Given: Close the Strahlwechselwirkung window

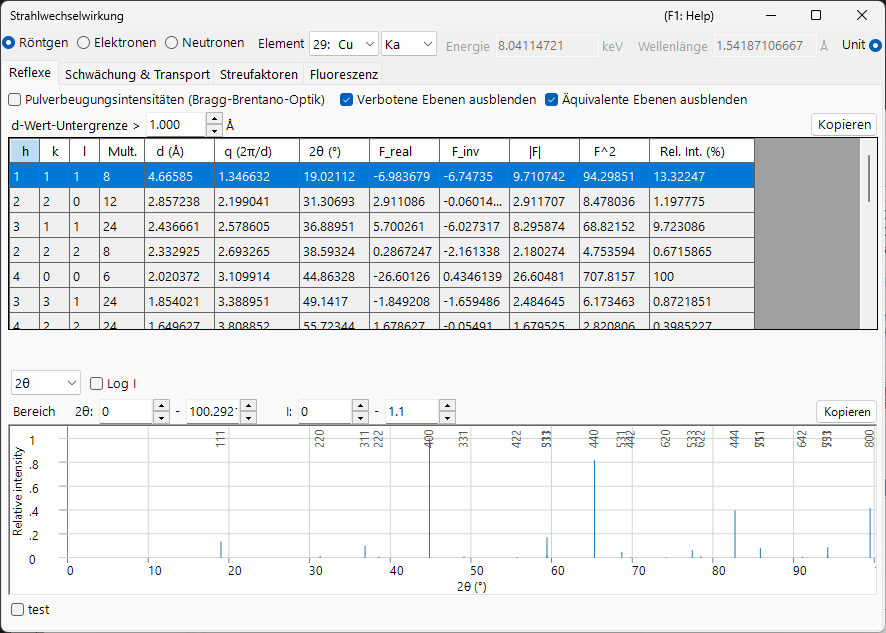Looking at the screenshot, I should coord(862,15).
